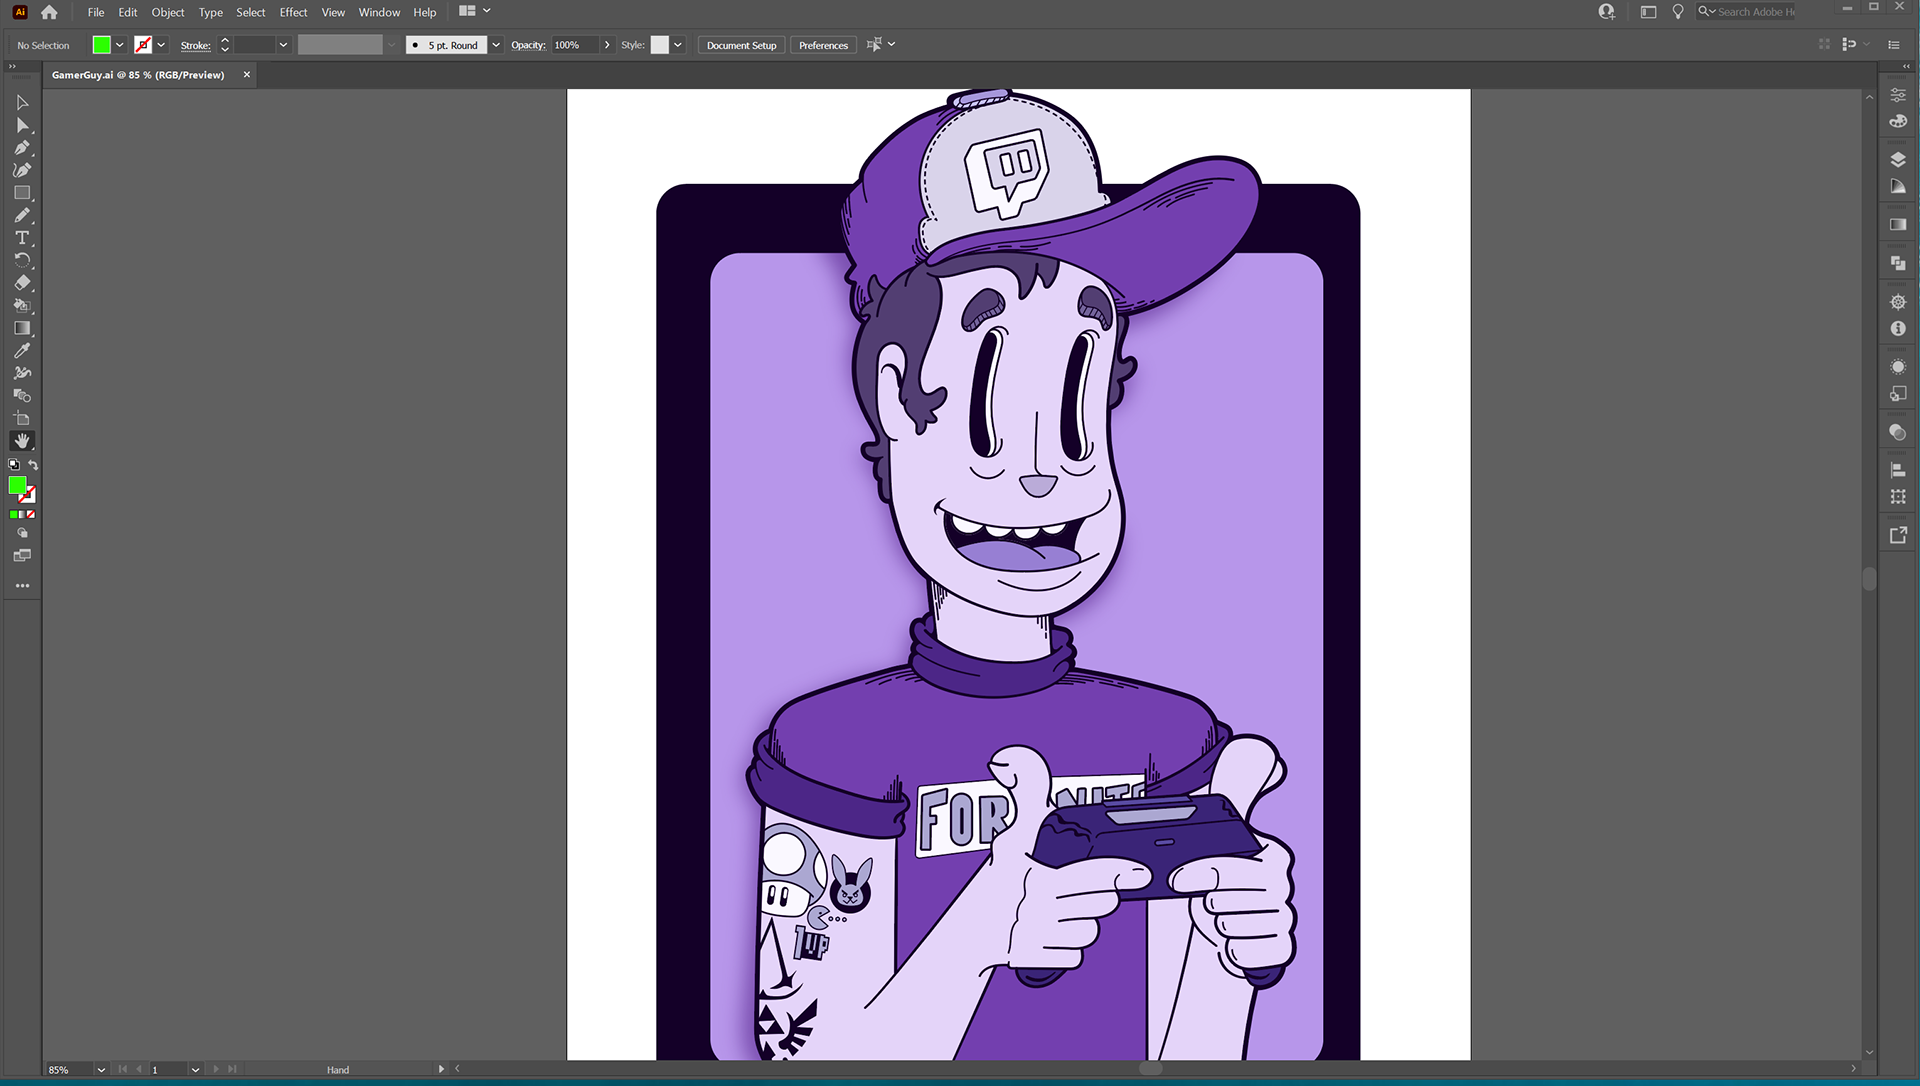1920x1086 pixels.
Task: Reset to default fill and stroke
Action: (14, 465)
